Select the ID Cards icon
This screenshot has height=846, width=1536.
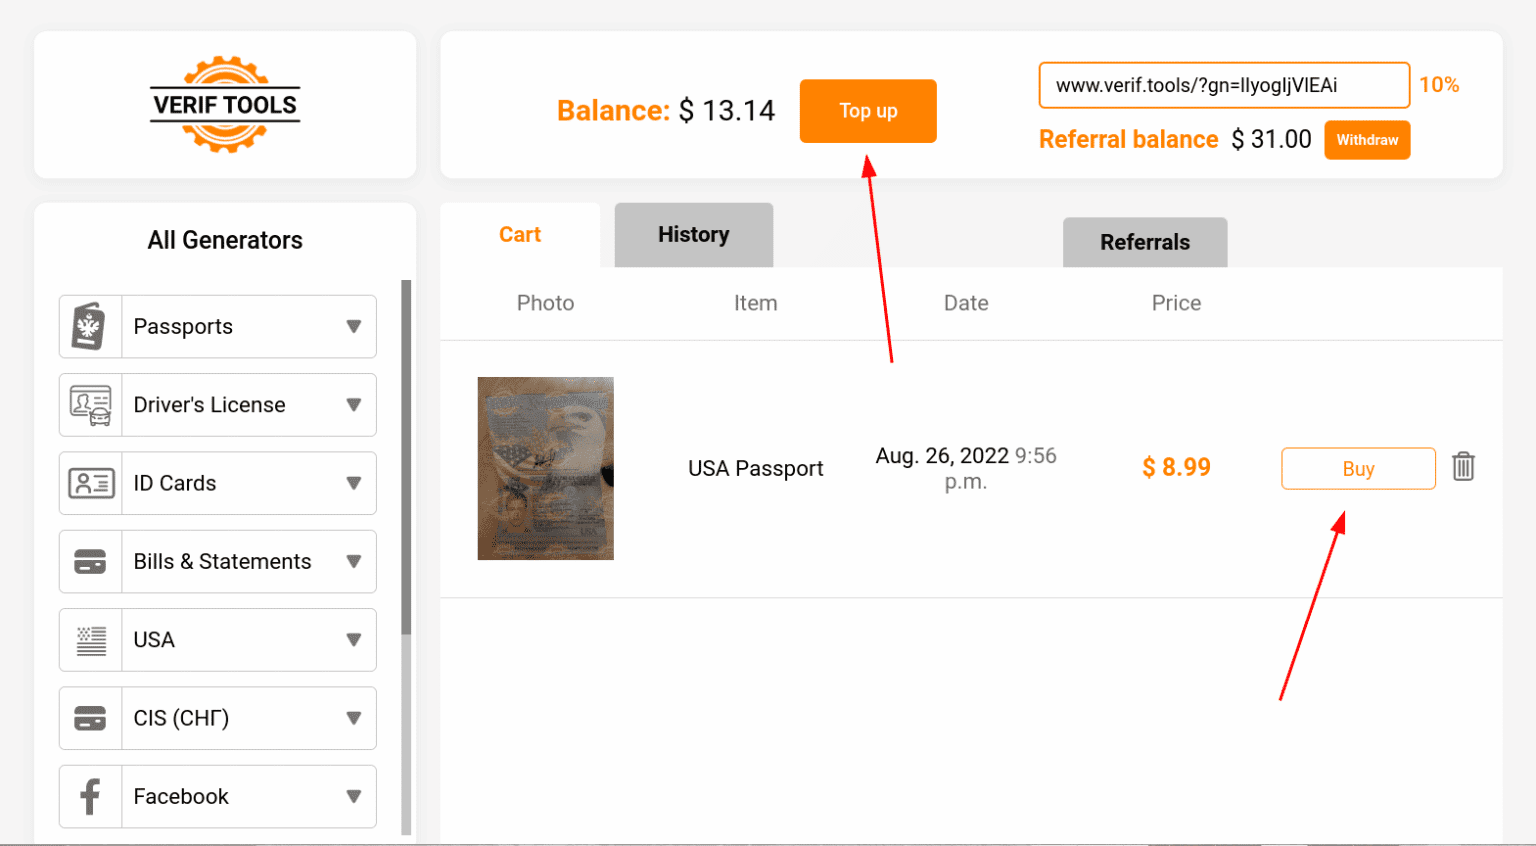tap(90, 483)
